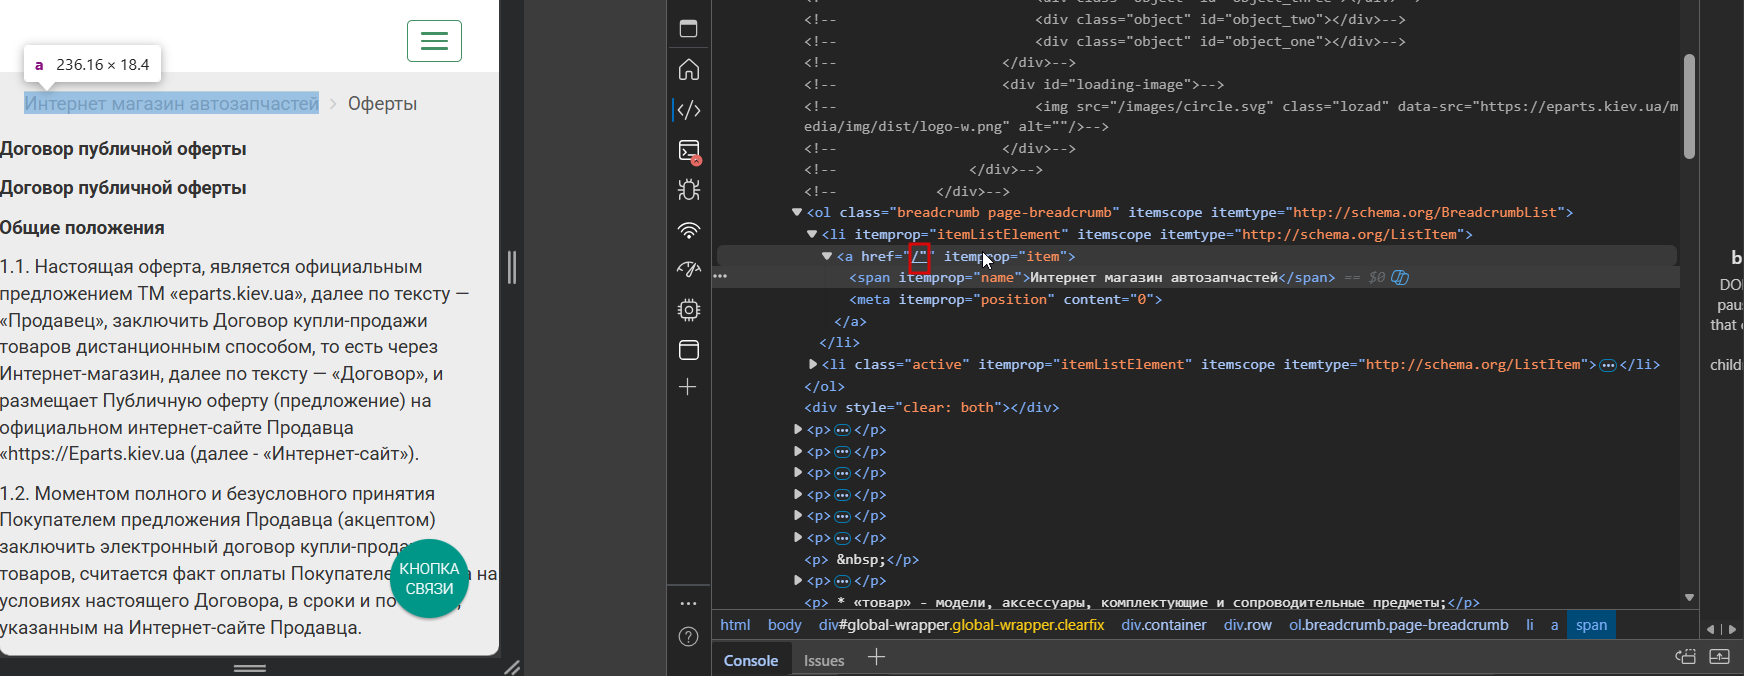Viewport: 1744px width, 676px height.
Task: Open the Memory chip tool
Action: (688, 310)
